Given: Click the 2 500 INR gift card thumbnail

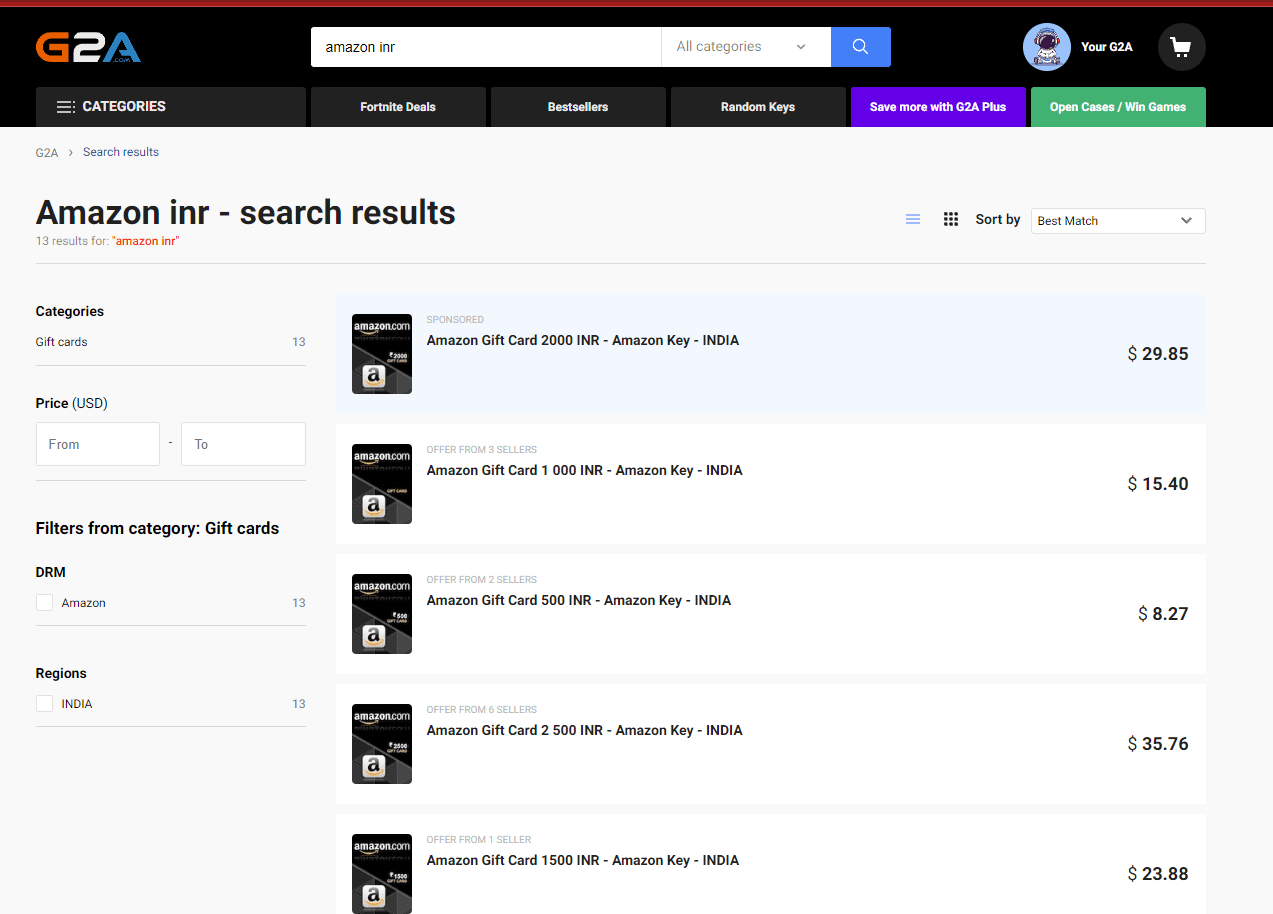Looking at the screenshot, I should click(382, 744).
